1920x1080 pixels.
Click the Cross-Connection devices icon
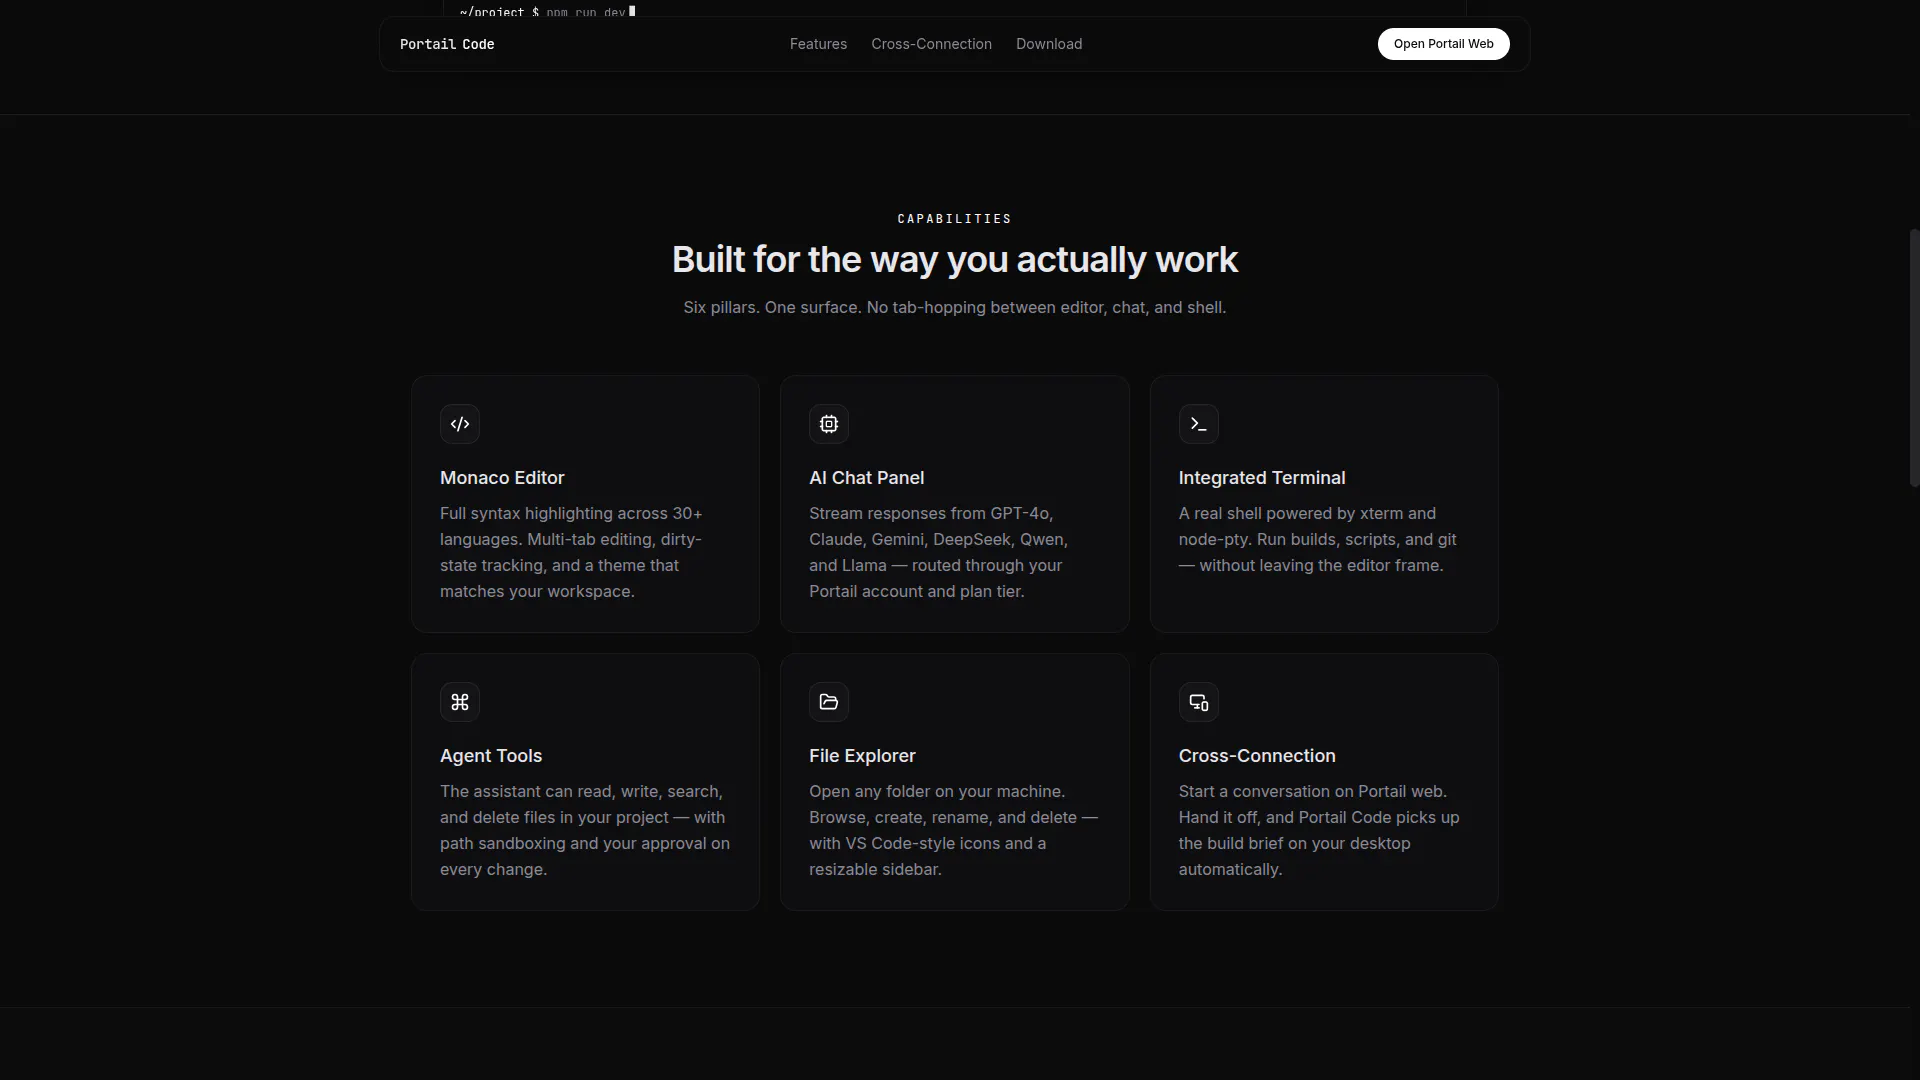pyautogui.click(x=1198, y=702)
